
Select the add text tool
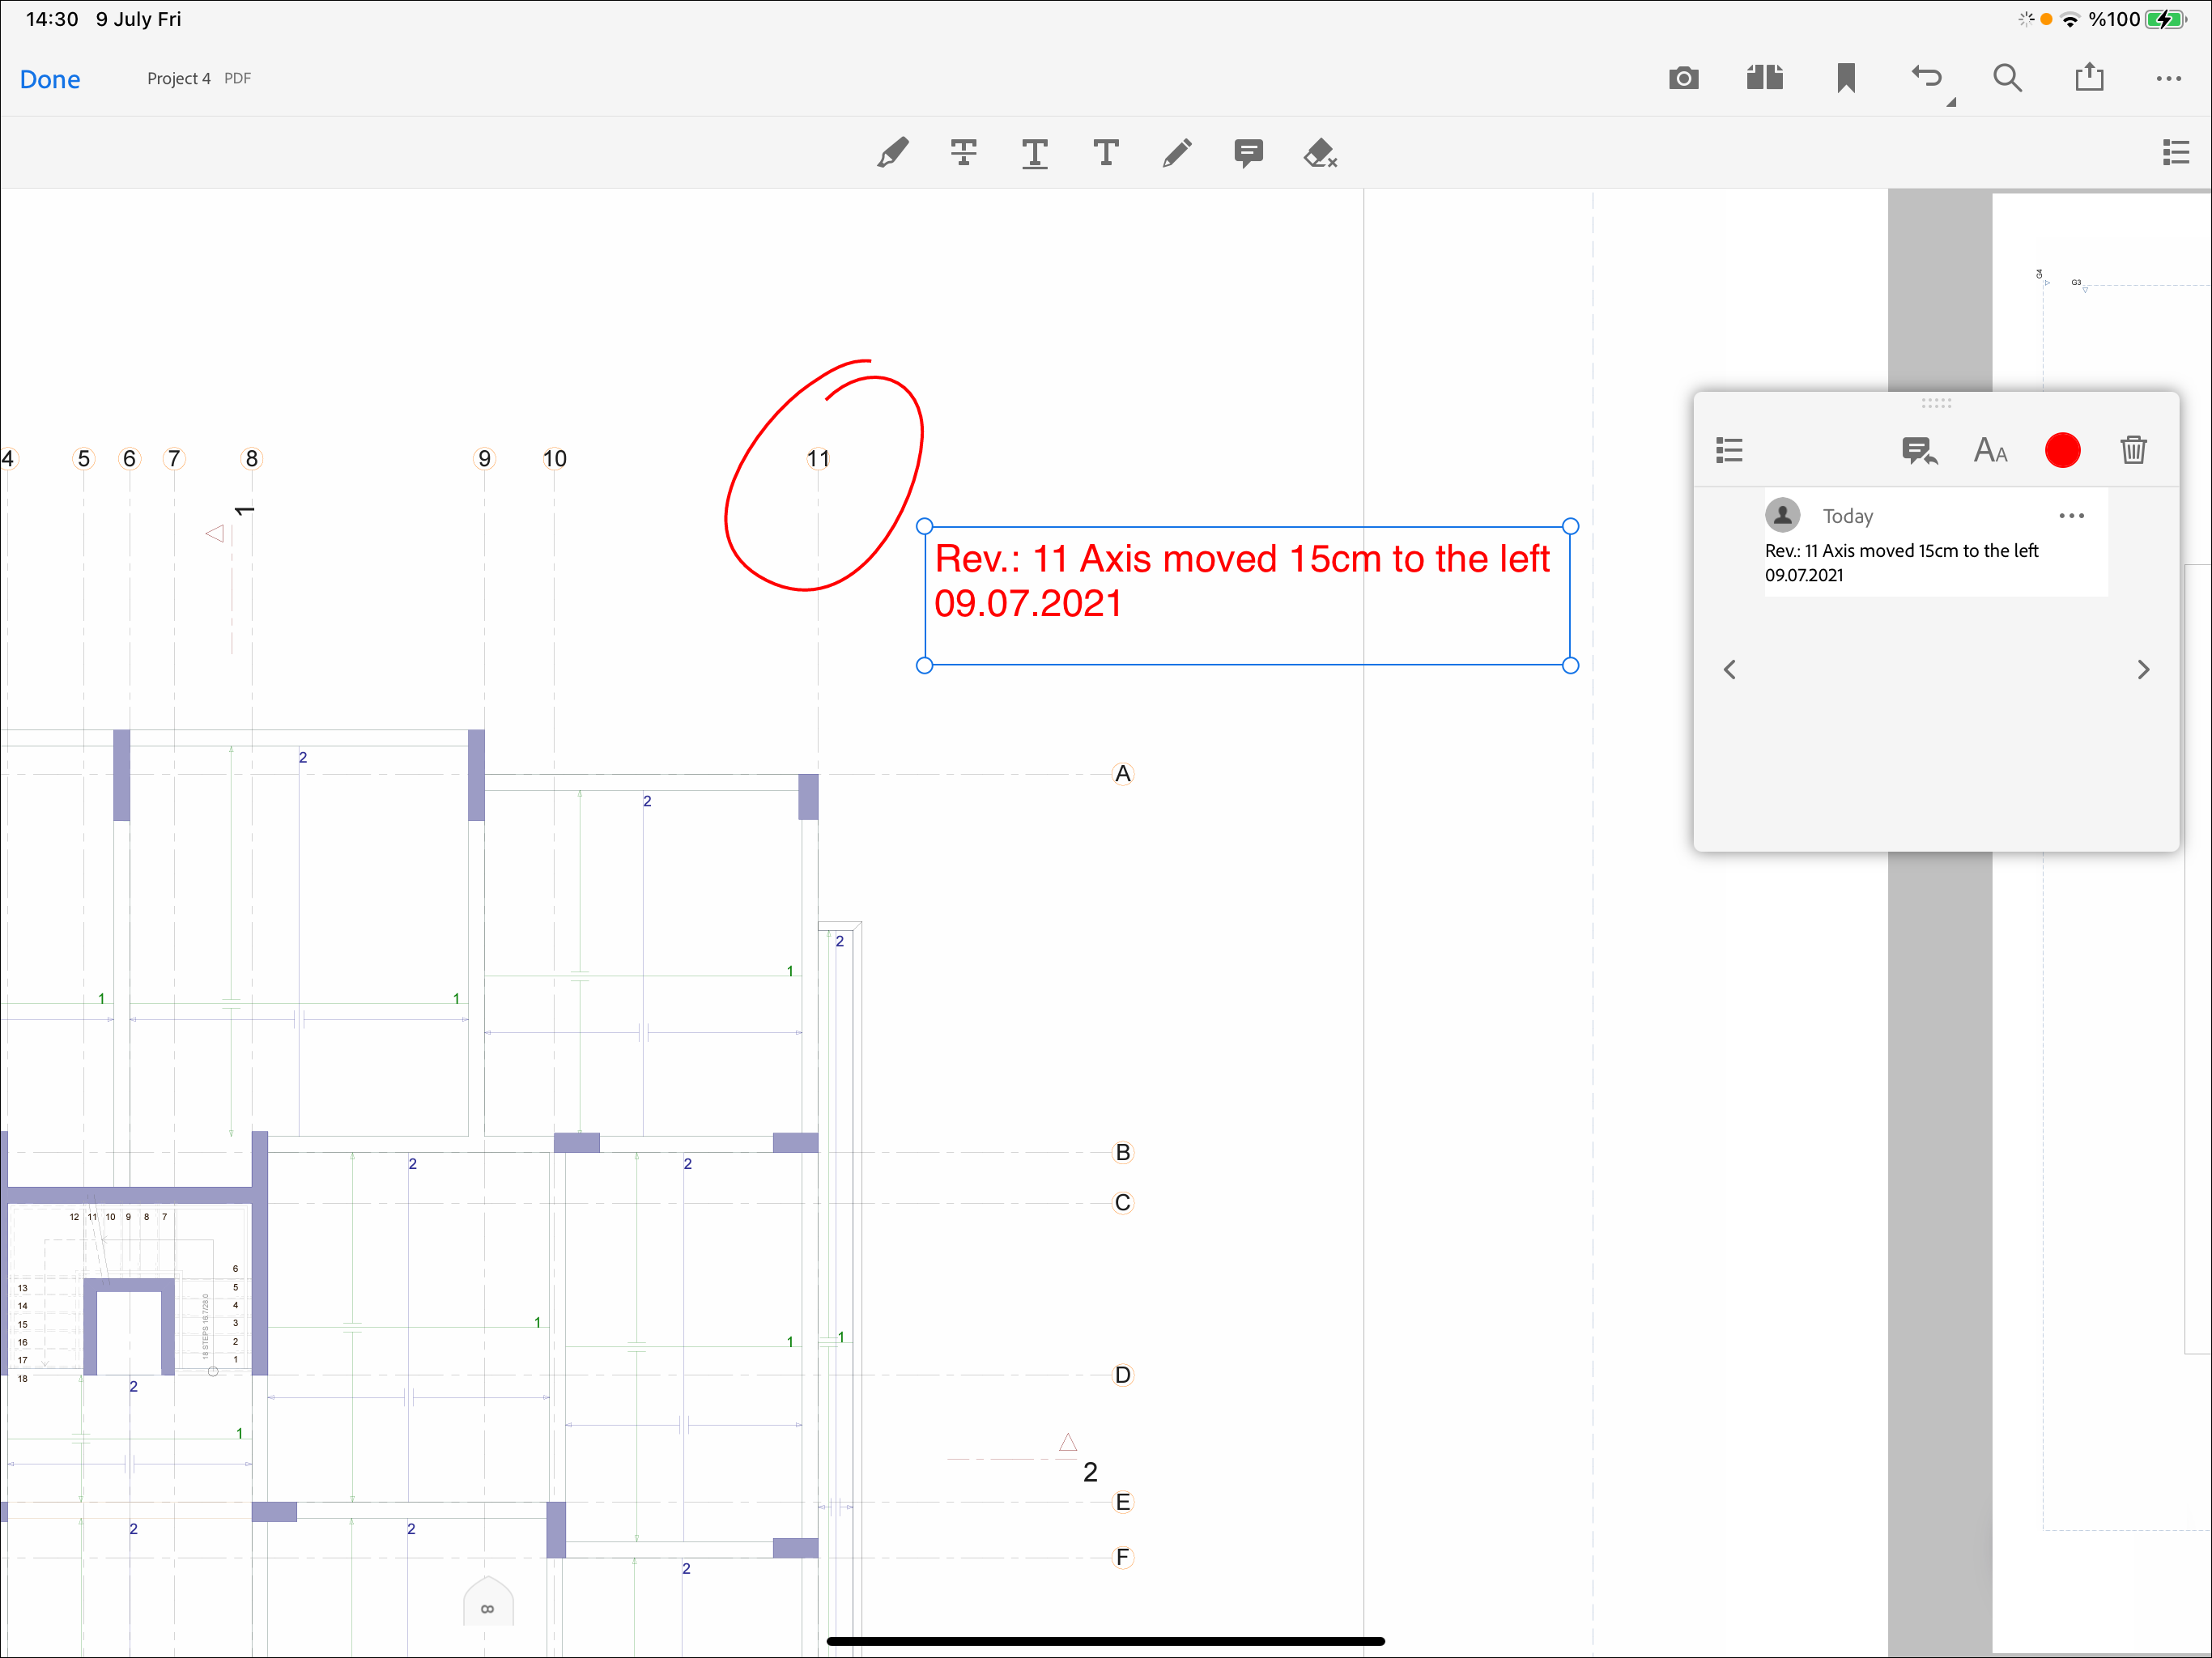[x=1105, y=153]
